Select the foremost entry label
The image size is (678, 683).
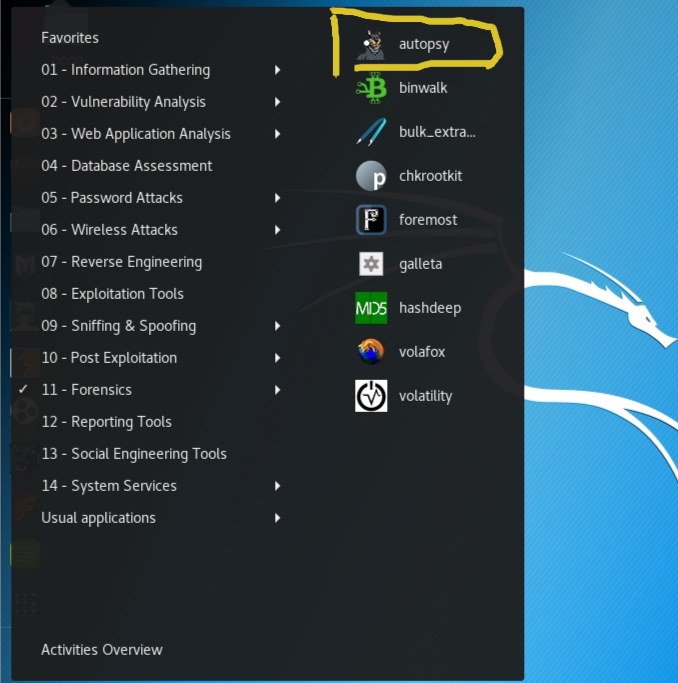428,220
